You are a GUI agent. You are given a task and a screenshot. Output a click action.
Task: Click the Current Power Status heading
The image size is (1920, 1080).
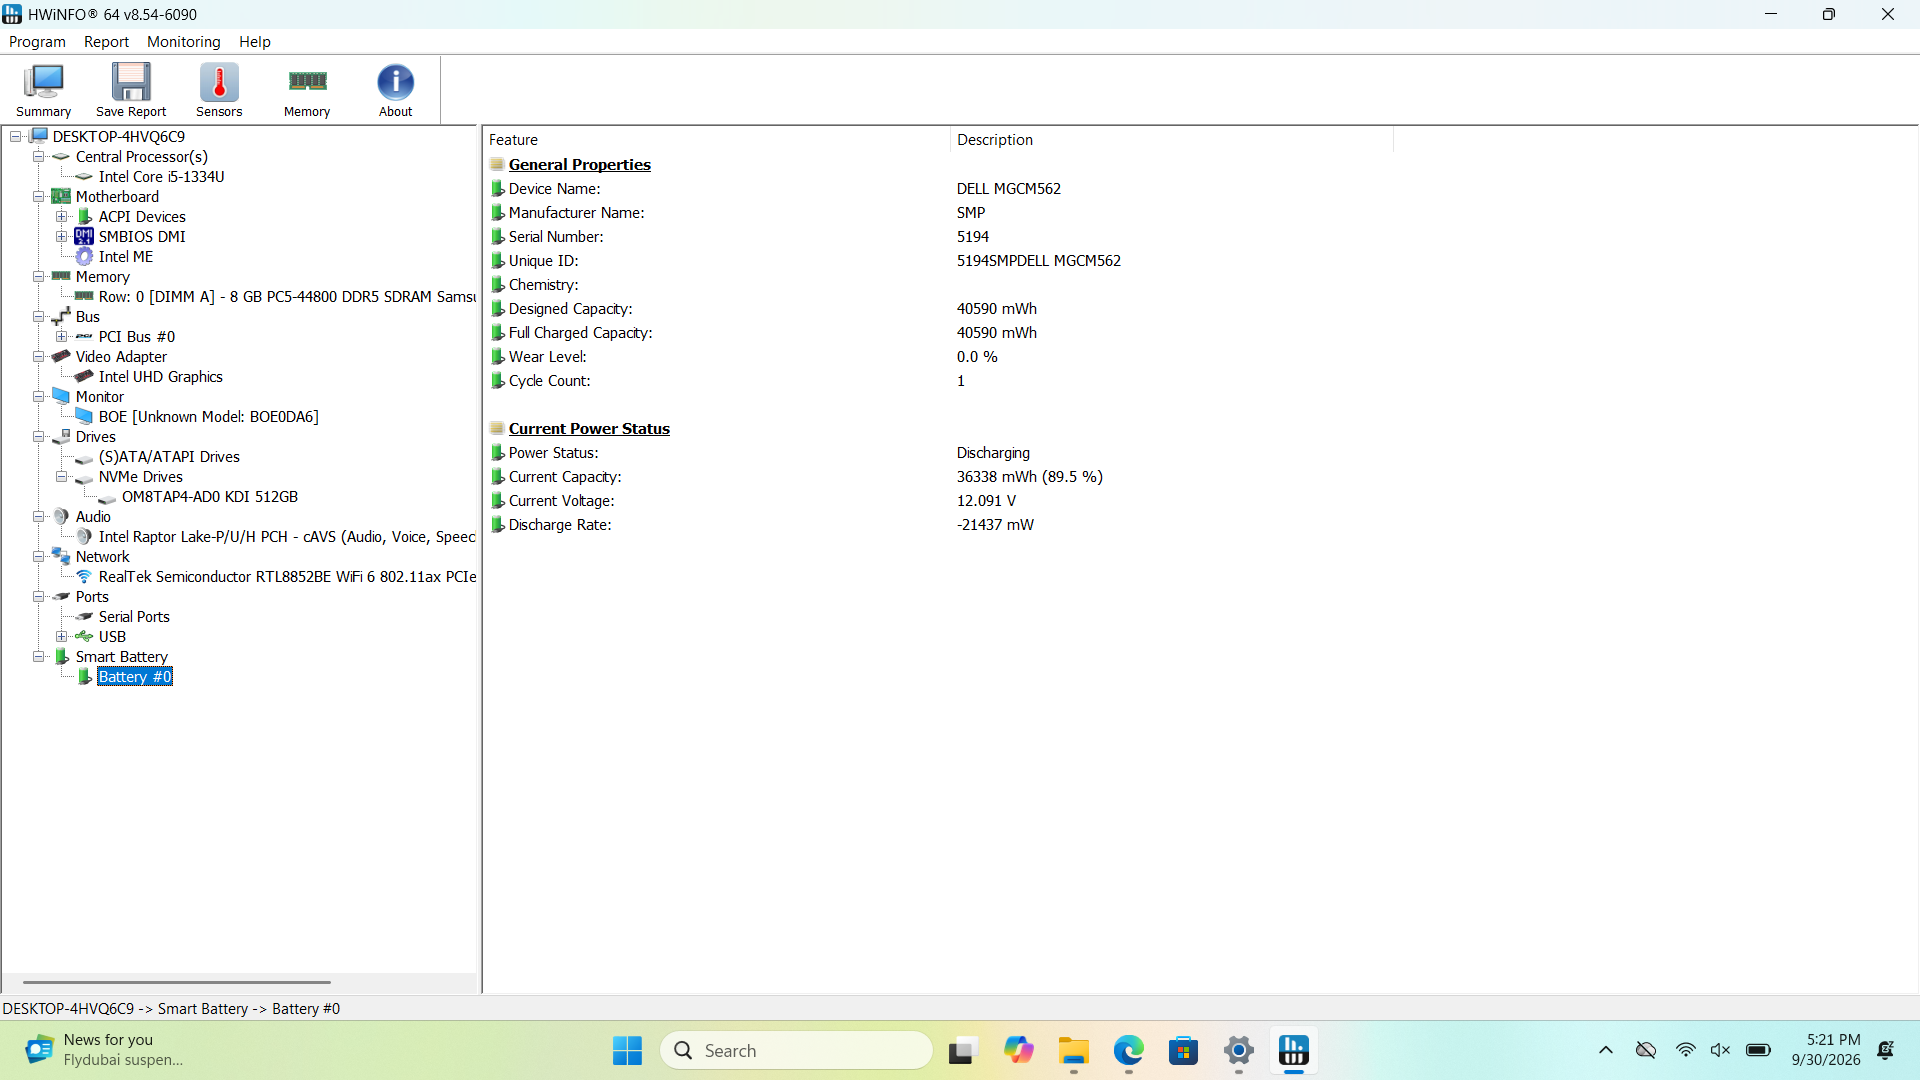click(589, 429)
